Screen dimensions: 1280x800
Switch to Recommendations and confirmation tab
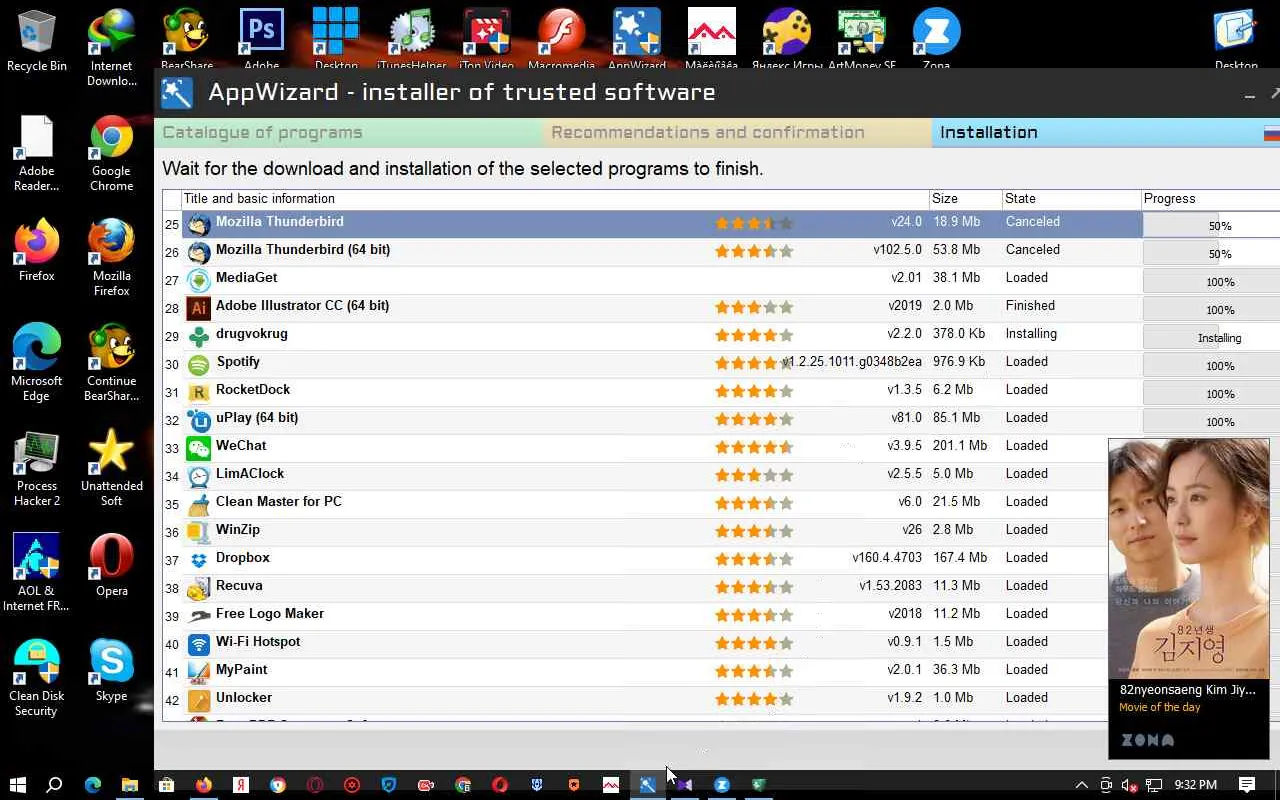point(738,133)
